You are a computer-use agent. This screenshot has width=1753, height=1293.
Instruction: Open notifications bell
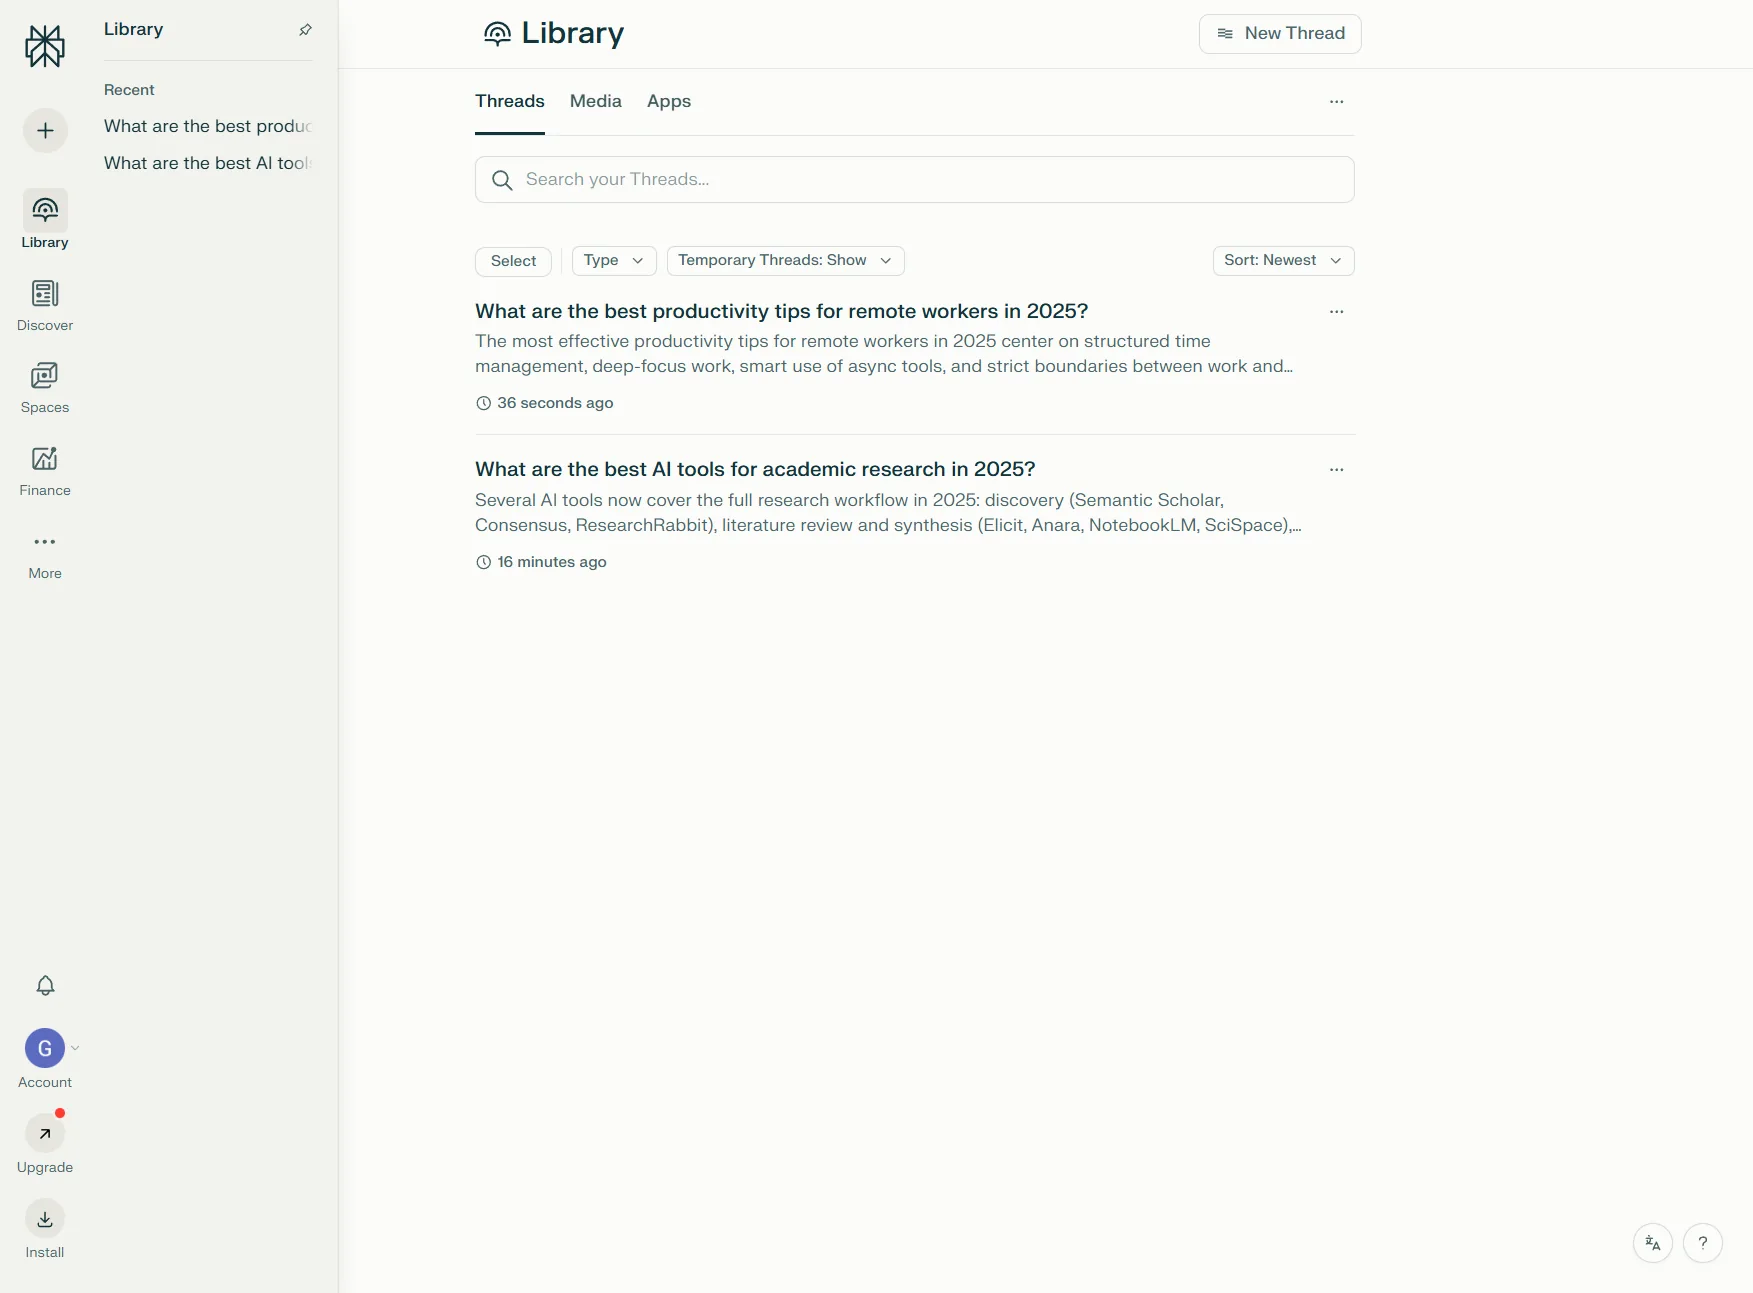click(45, 986)
